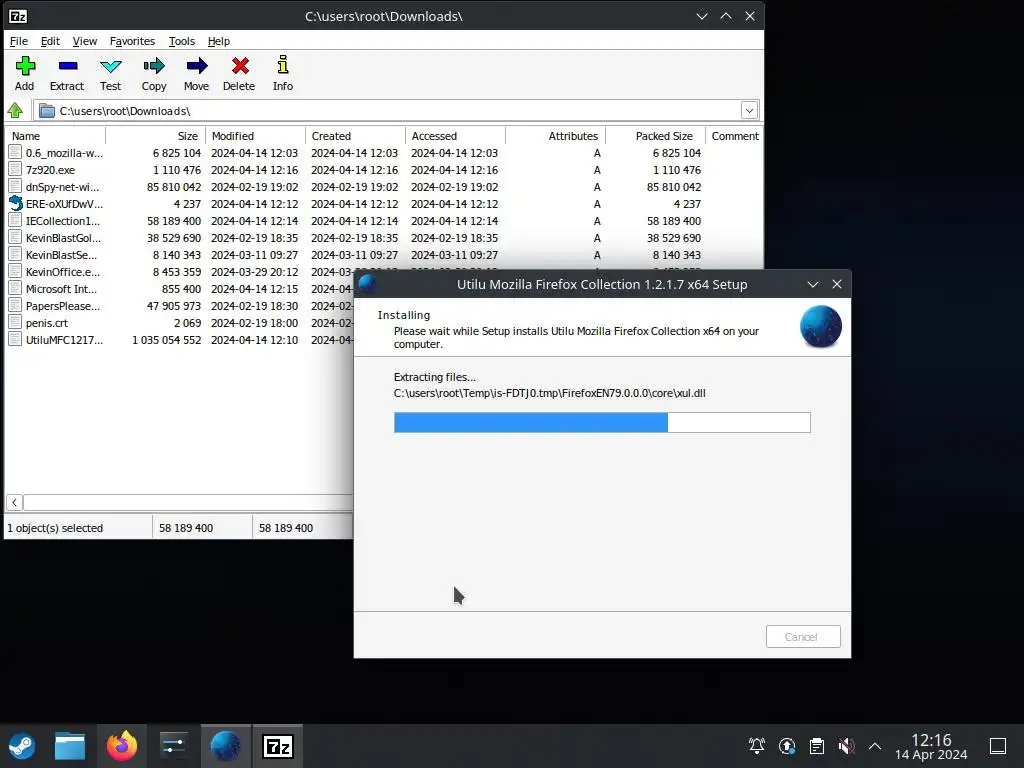The image size is (1024, 768).
Task: Open clipboard tray icon
Action: (816, 746)
